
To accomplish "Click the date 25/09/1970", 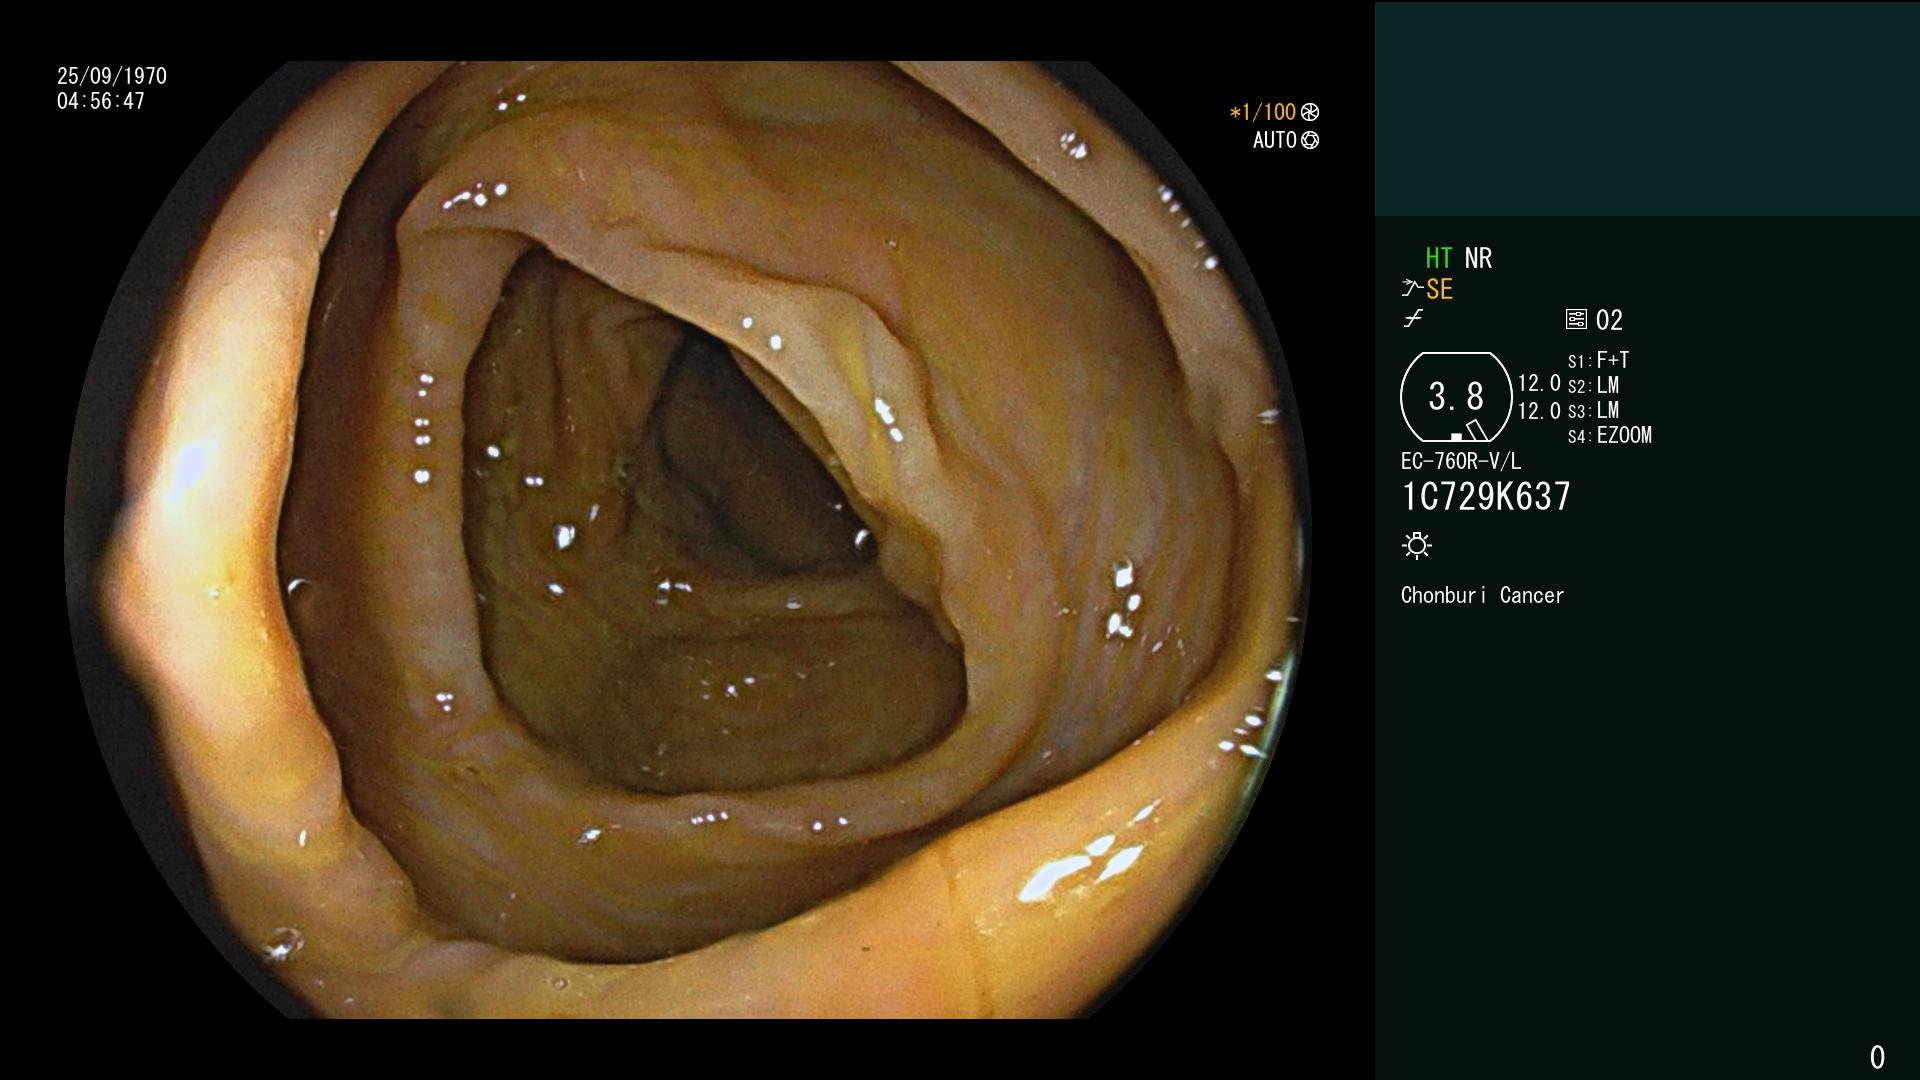I will click(112, 76).
